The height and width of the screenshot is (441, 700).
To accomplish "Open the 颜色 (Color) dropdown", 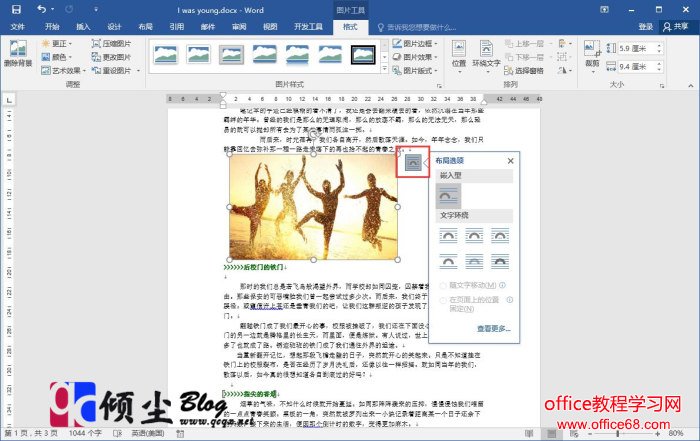I will click(x=57, y=57).
